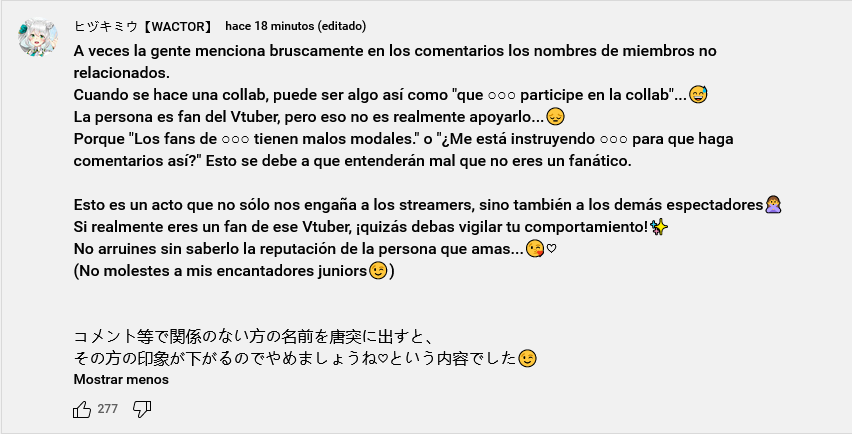The image size is (852, 434).
Task: Click the kissing face emoji after 'amas...'
Action: pyautogui.click(x=535, y=249)
